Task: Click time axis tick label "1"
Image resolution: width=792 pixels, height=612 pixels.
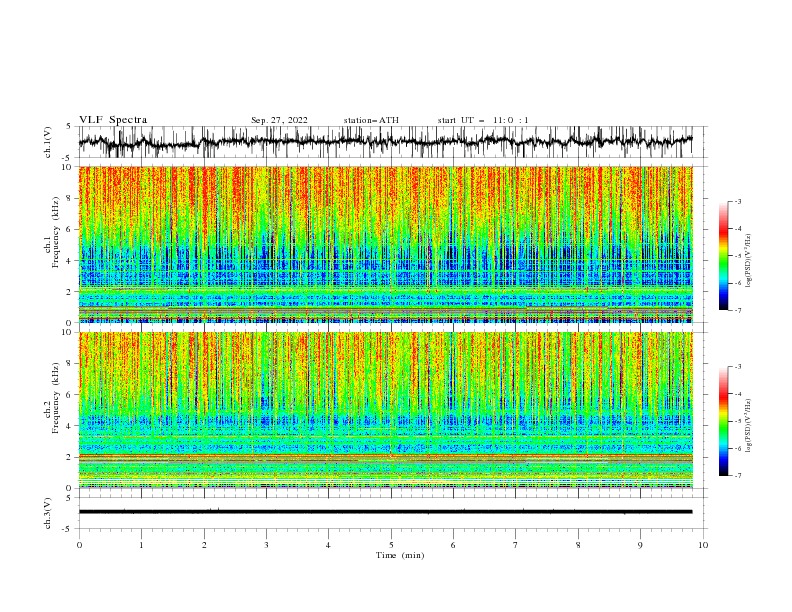Action: point(141,545)
